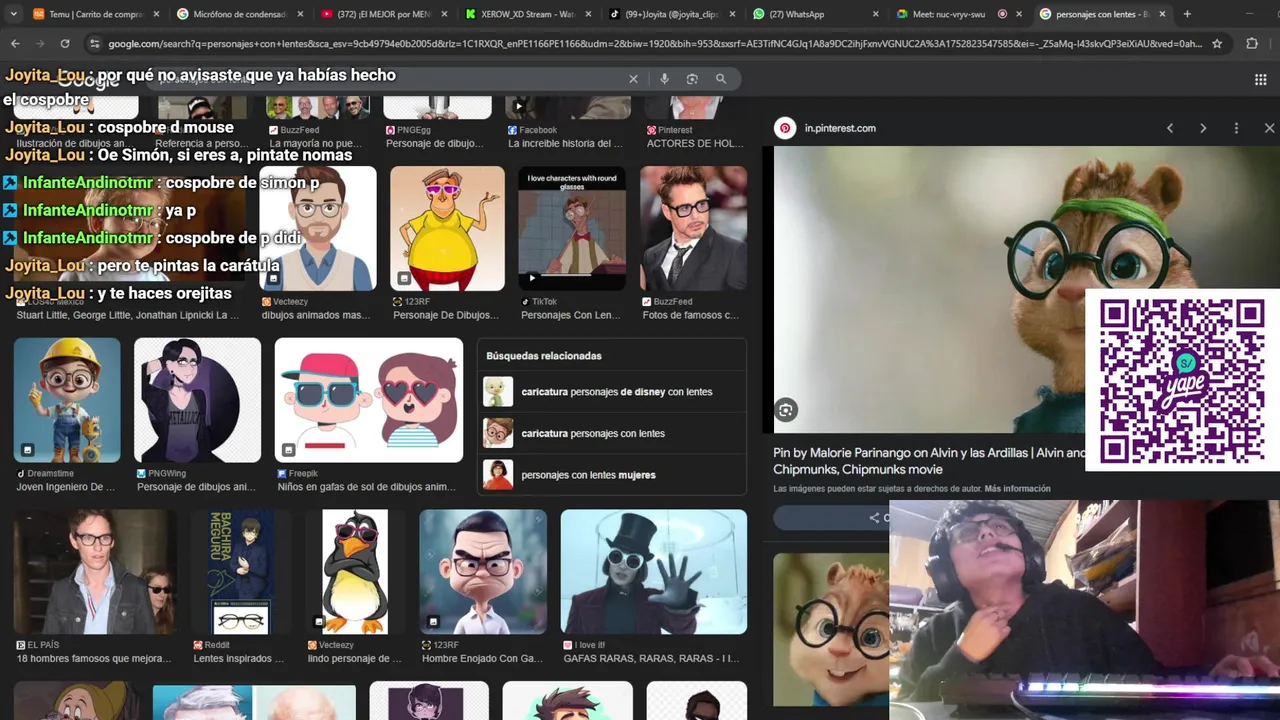This screenshot has width=1280, height=720.
Task: Open the angry man with glasses thumbnail
Action: [x=483, y=572]
